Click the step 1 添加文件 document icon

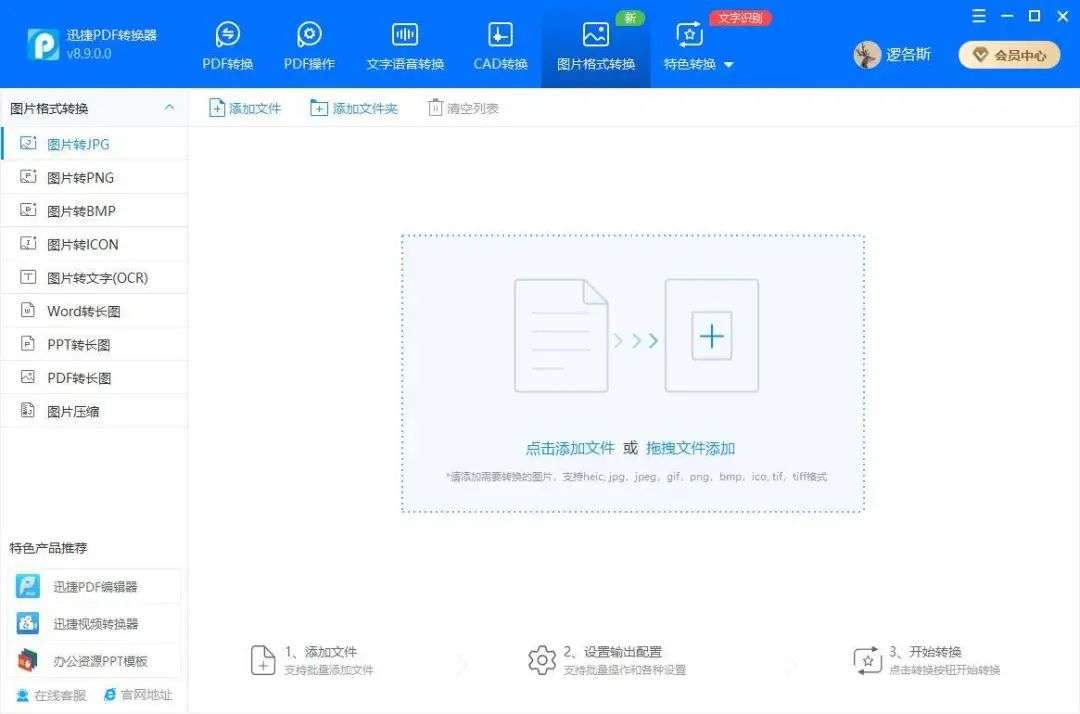[x=263, y=660]
